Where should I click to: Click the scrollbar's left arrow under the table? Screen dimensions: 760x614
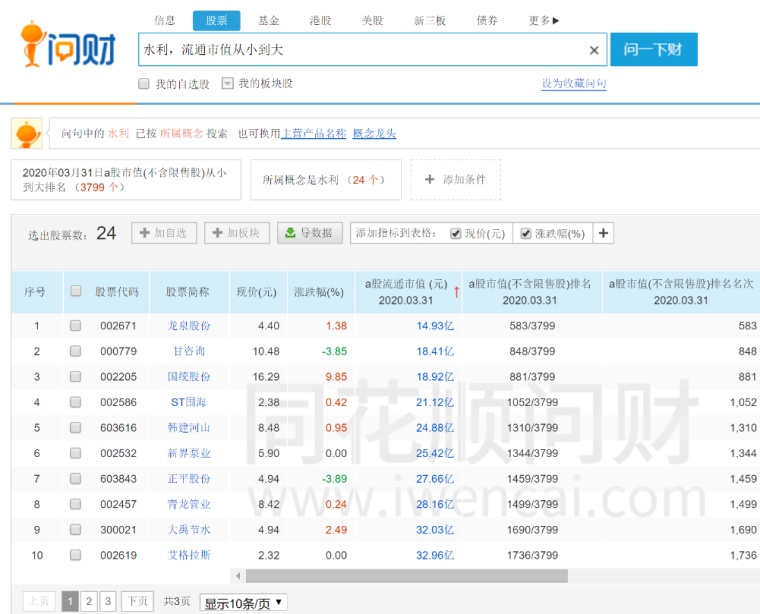point(238,576)
